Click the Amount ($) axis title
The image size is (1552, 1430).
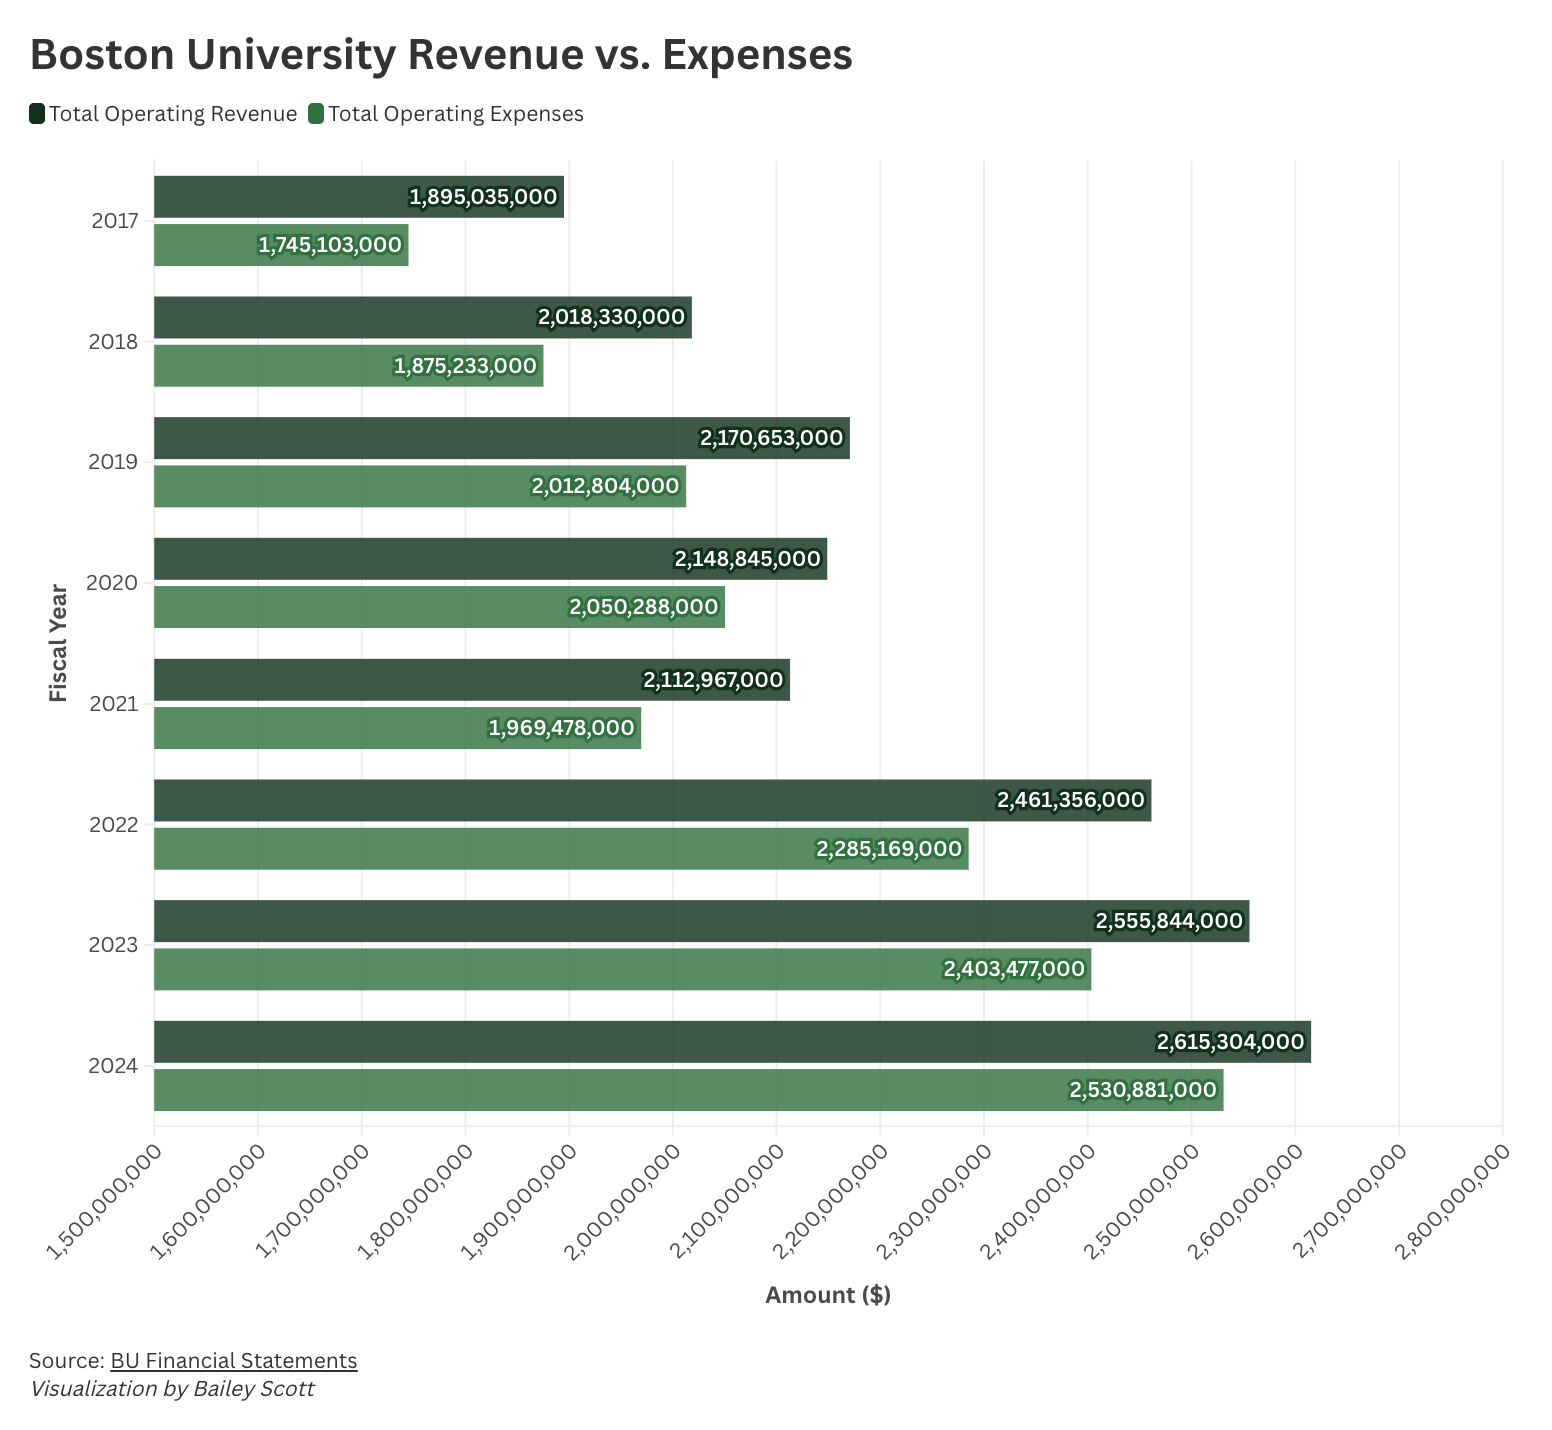coord(828,1295)
